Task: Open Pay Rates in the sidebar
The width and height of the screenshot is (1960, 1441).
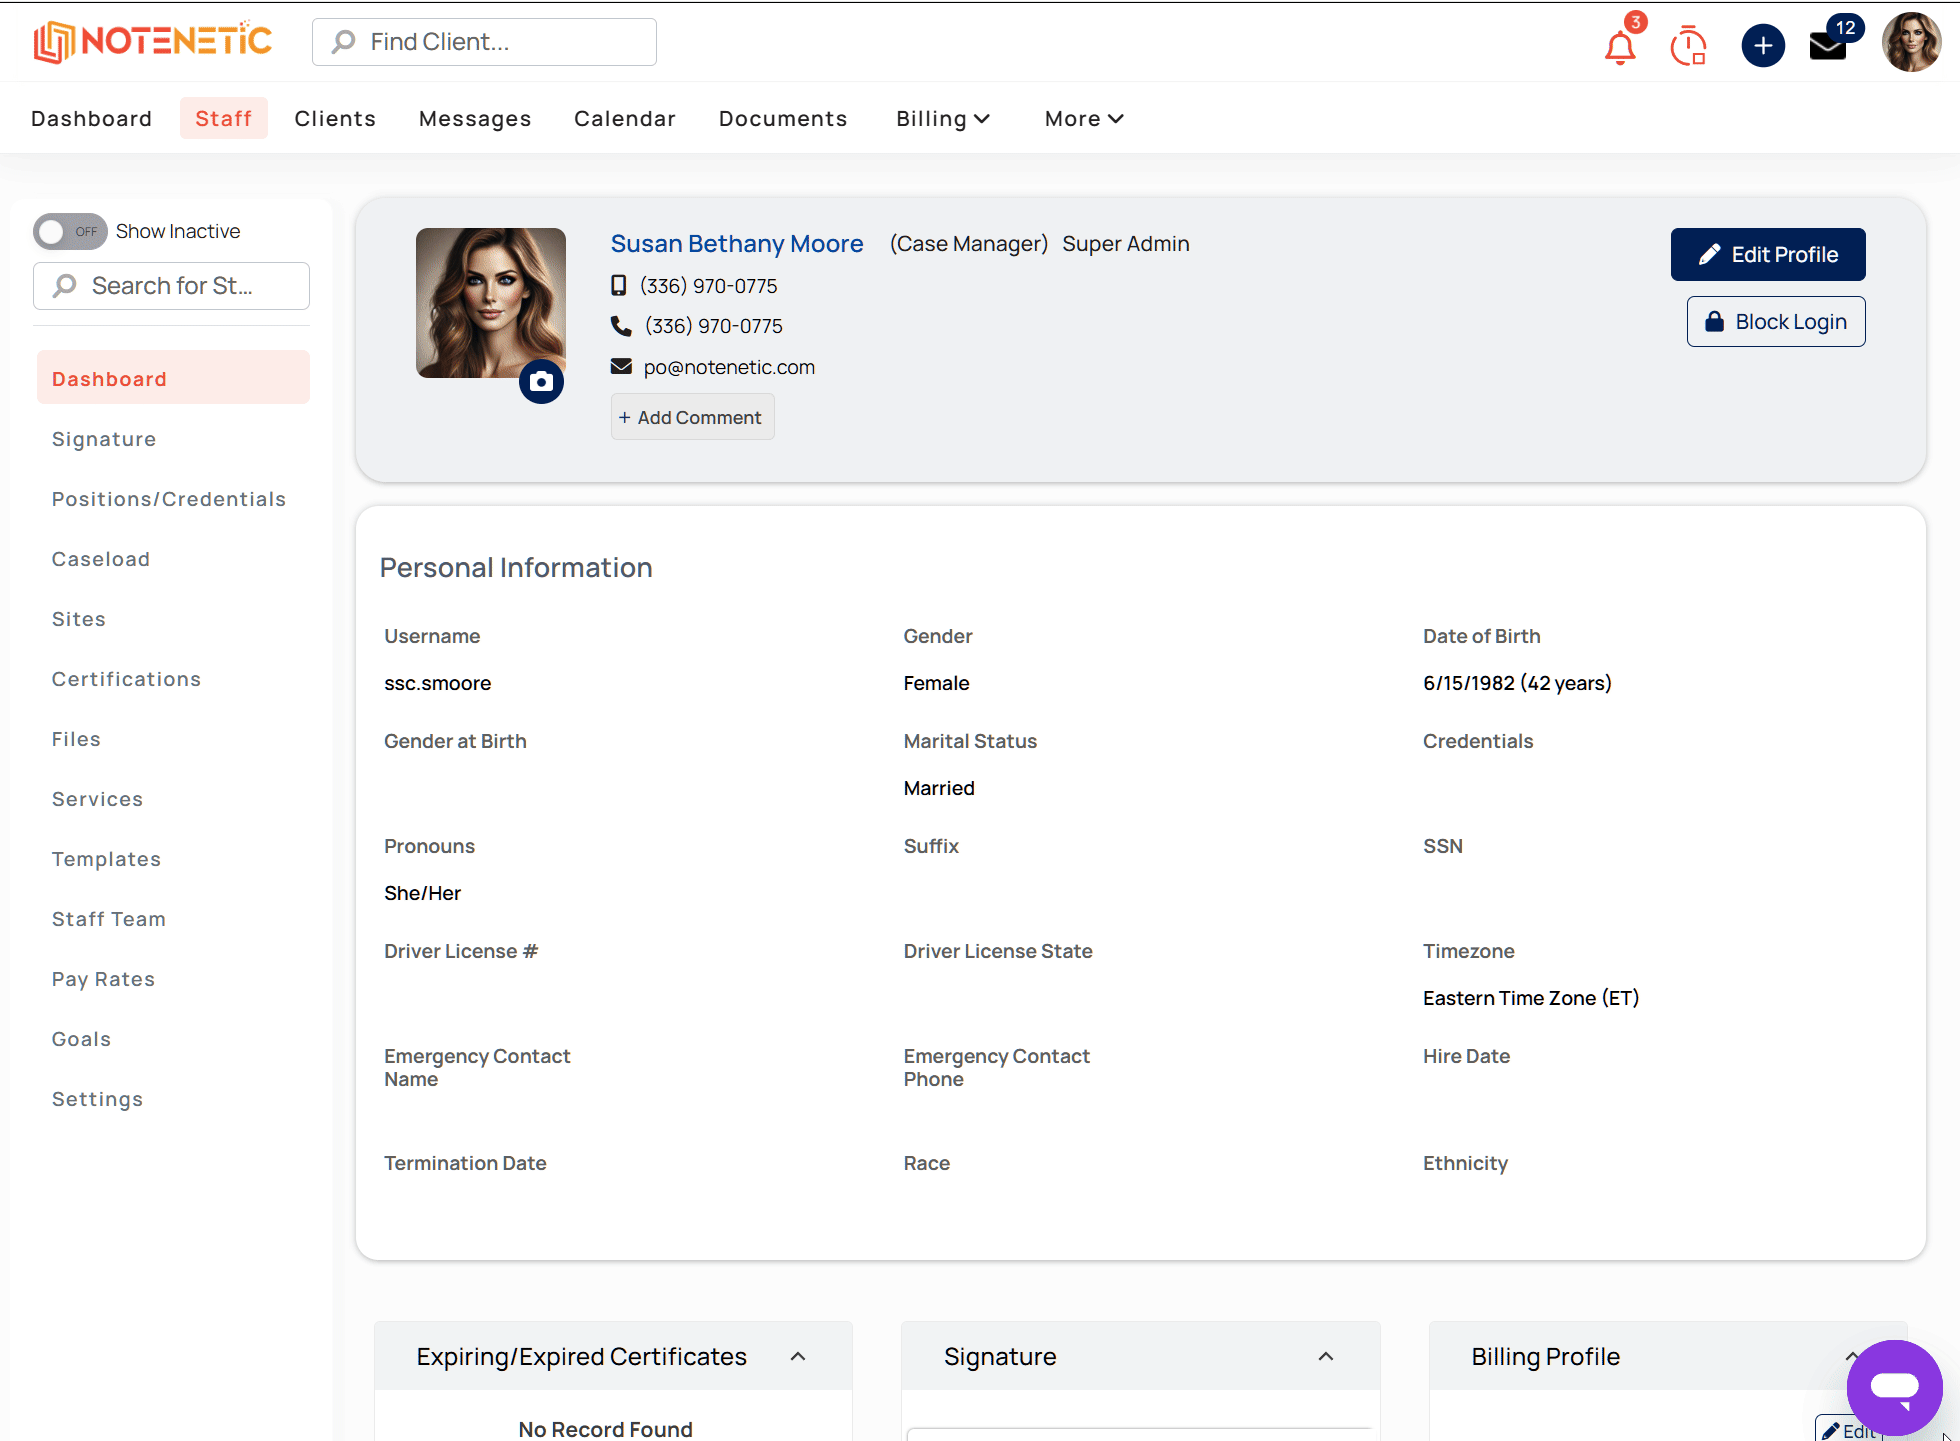Action: click(104, 979)
